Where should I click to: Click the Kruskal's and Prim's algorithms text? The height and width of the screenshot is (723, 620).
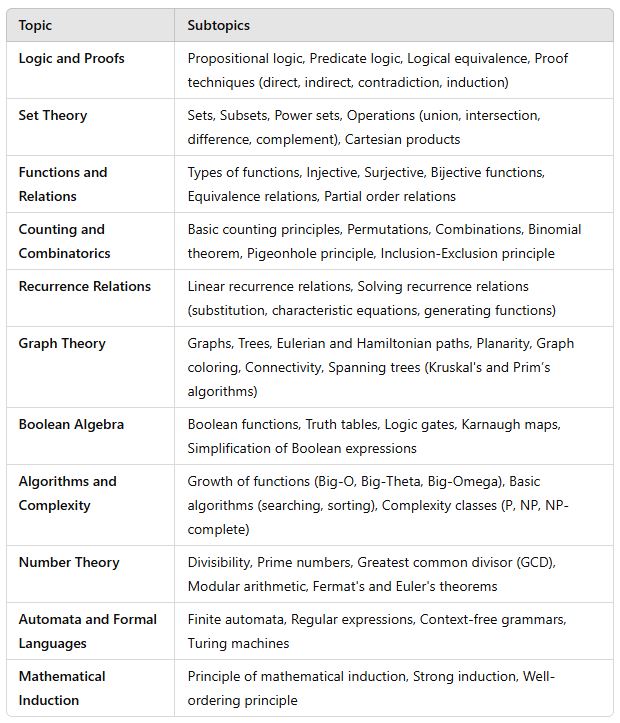(369, 379)
